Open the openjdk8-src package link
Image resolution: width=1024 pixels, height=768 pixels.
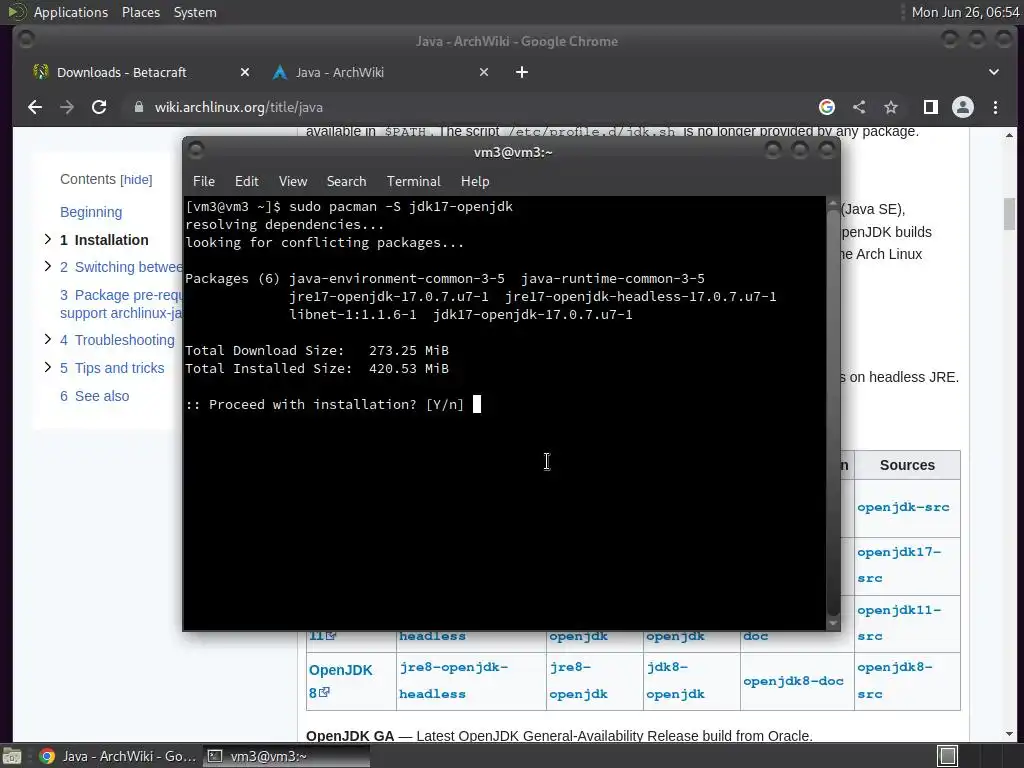coord(895,680)
